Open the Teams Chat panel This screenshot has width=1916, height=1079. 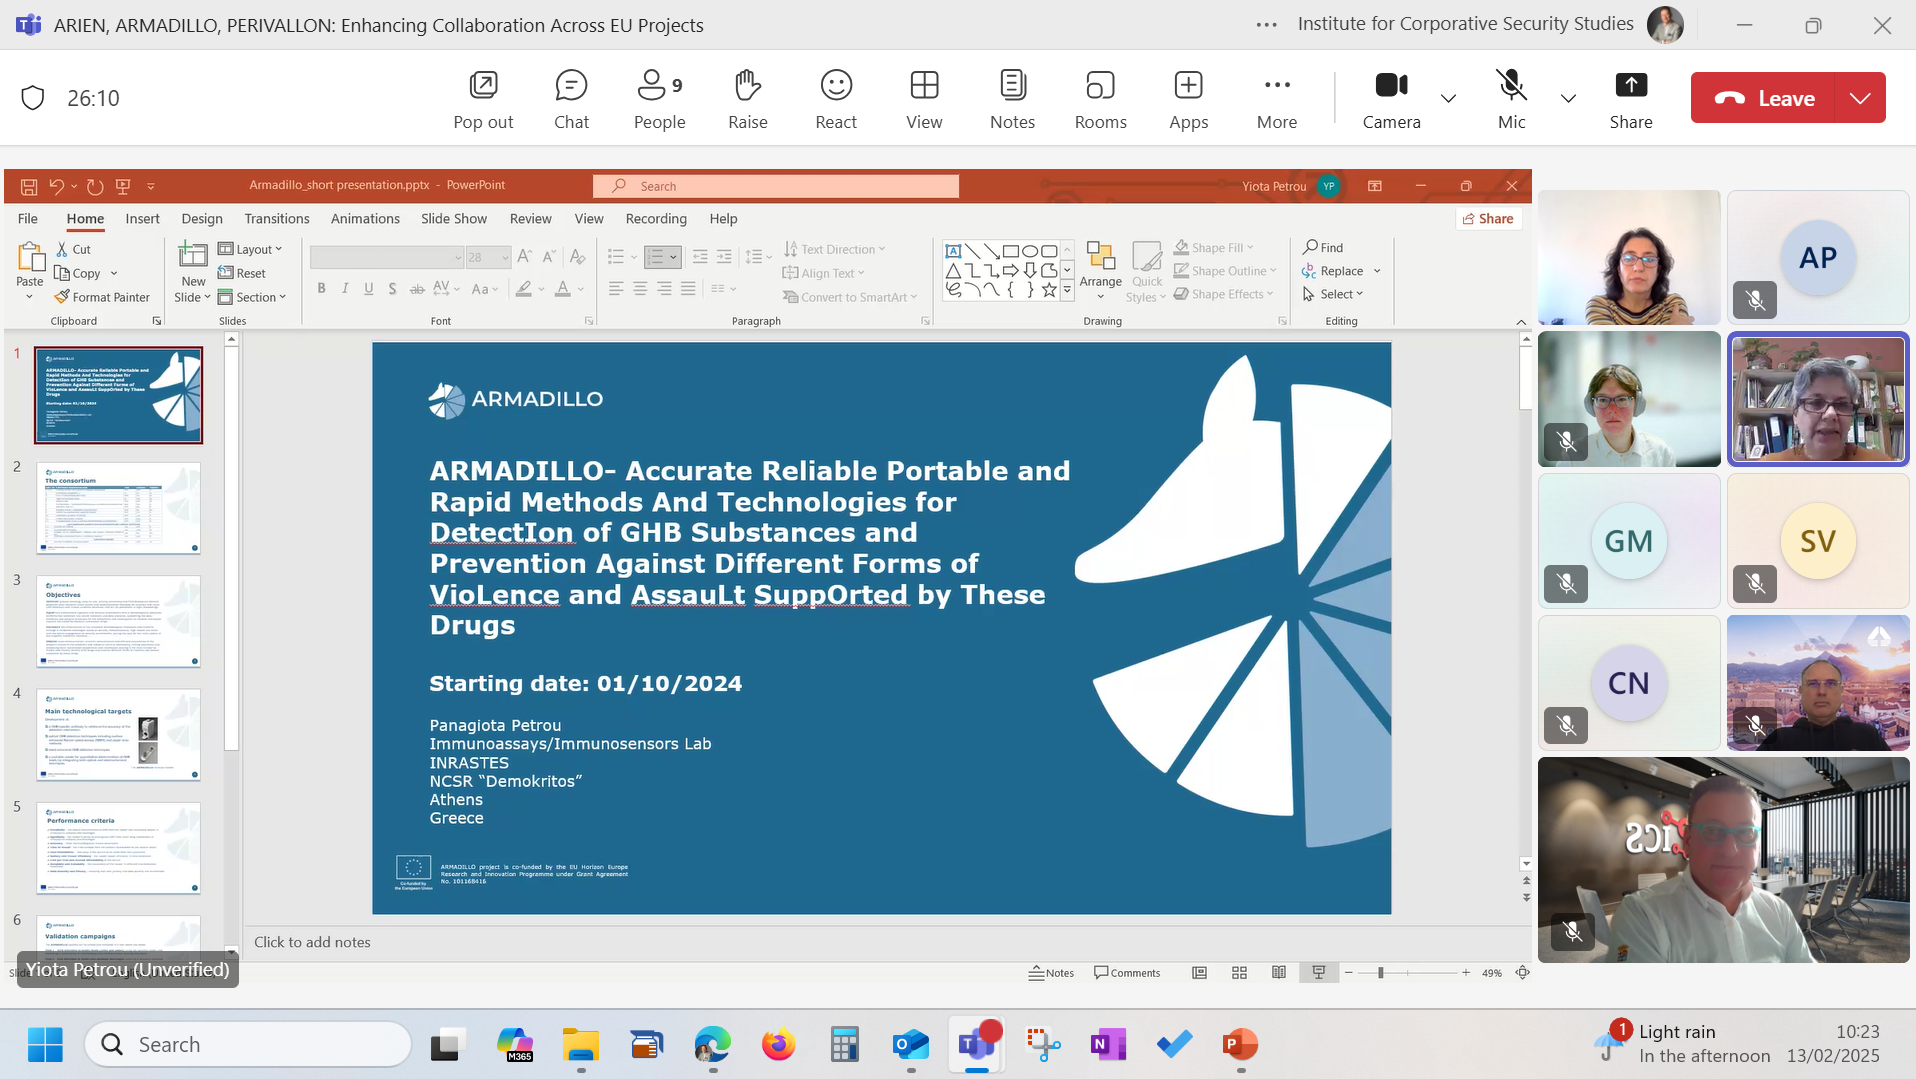571,98
